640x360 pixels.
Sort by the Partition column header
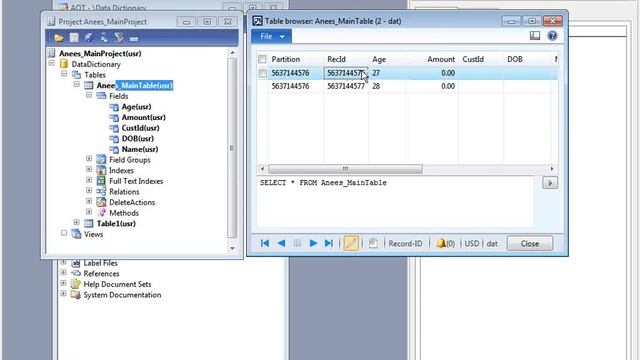coord(296,59)
